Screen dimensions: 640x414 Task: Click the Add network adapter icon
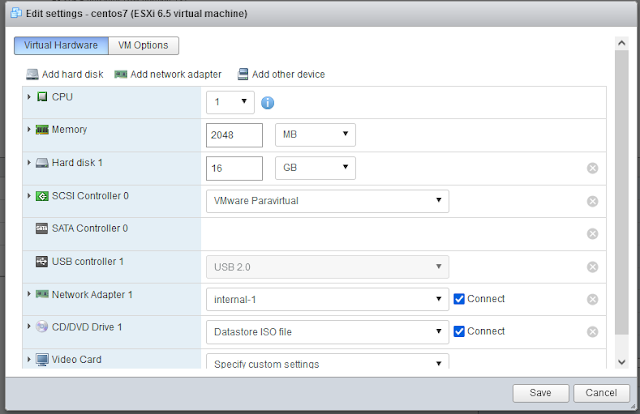(x=121, y=74)
